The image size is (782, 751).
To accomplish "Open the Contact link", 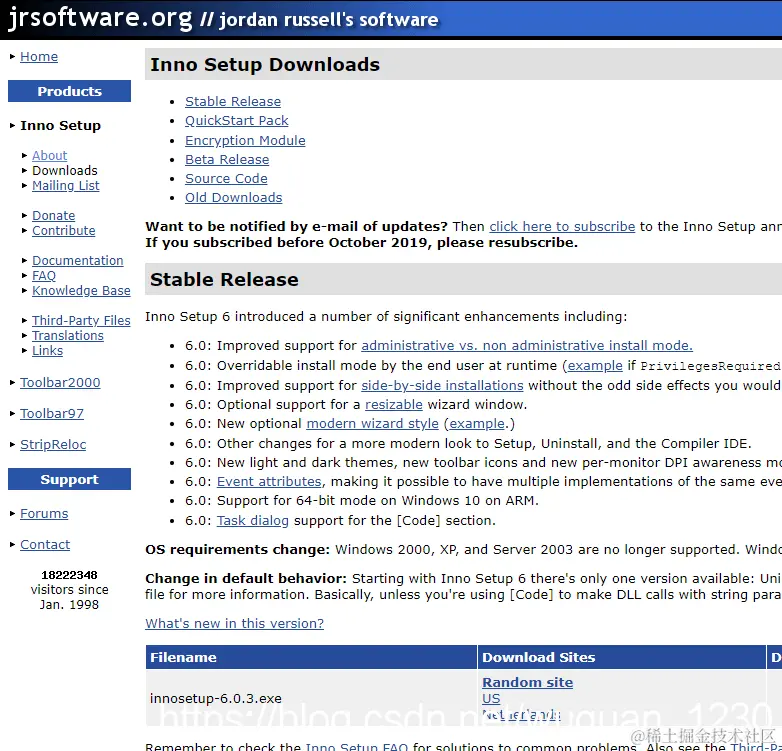I will point(45,545).
